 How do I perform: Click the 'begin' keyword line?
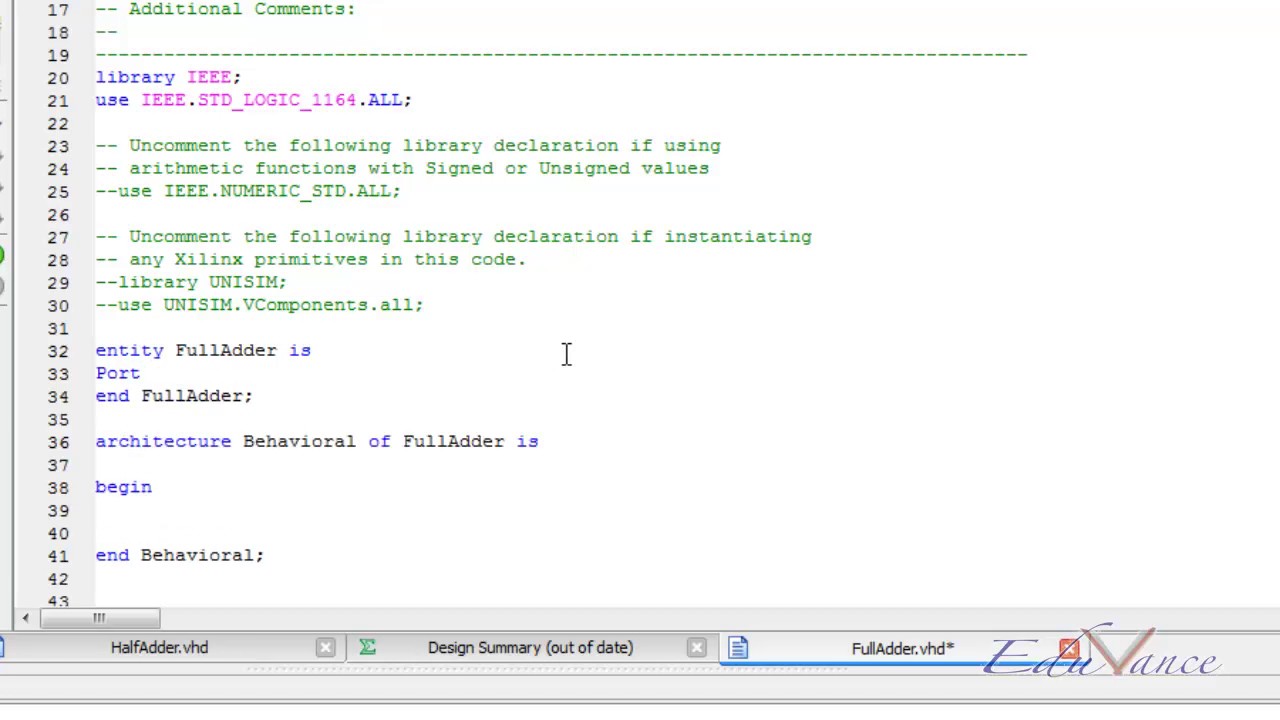pyautogui.click(x=123, y=487)
